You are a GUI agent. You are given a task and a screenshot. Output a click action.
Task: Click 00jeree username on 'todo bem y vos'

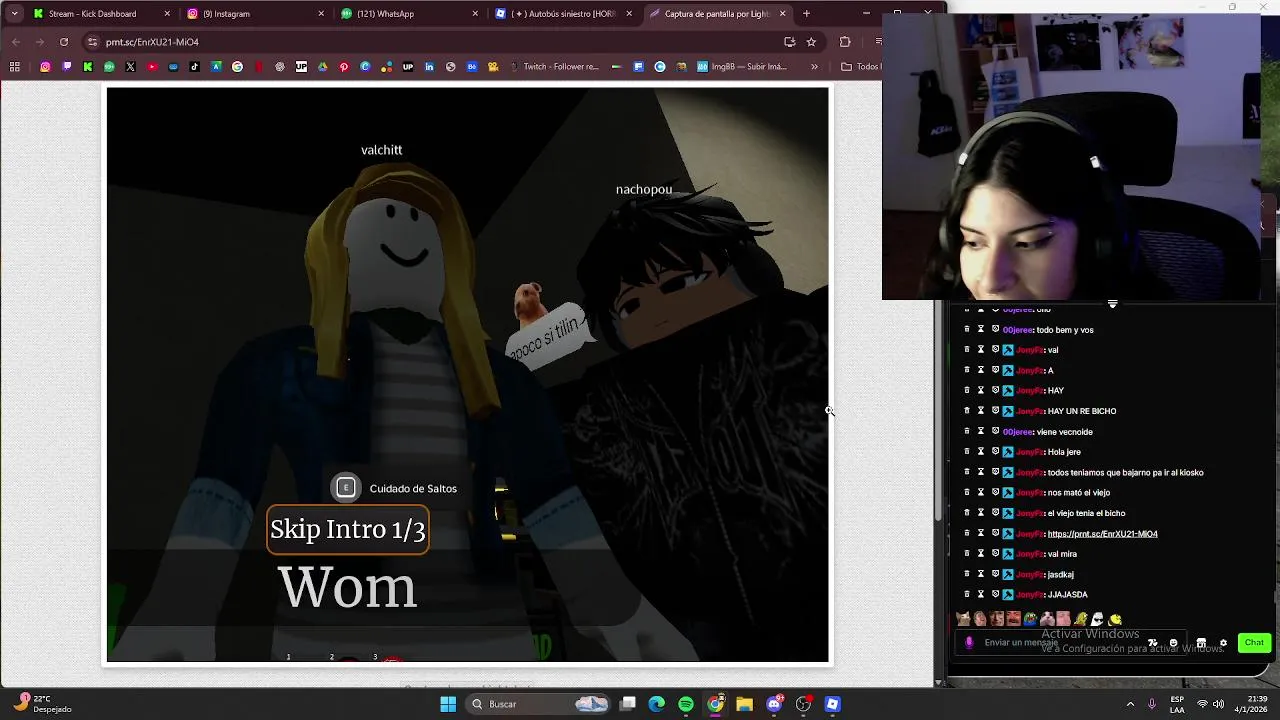1018,330
